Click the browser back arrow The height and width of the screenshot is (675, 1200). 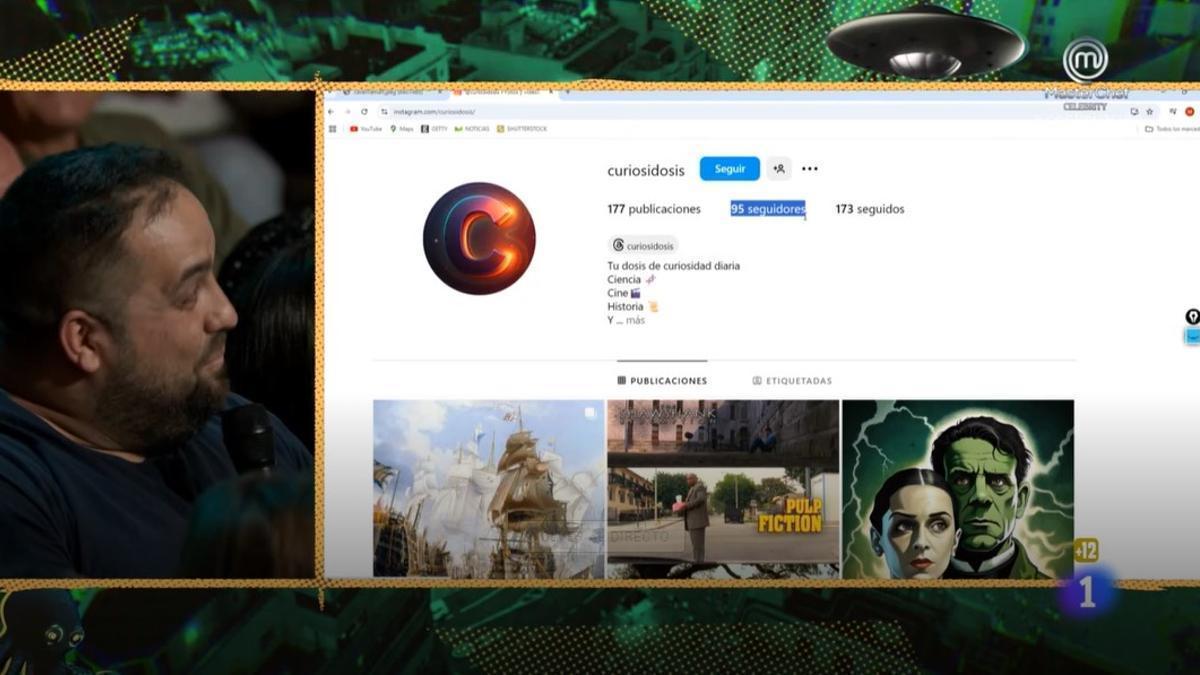point(330,111)
